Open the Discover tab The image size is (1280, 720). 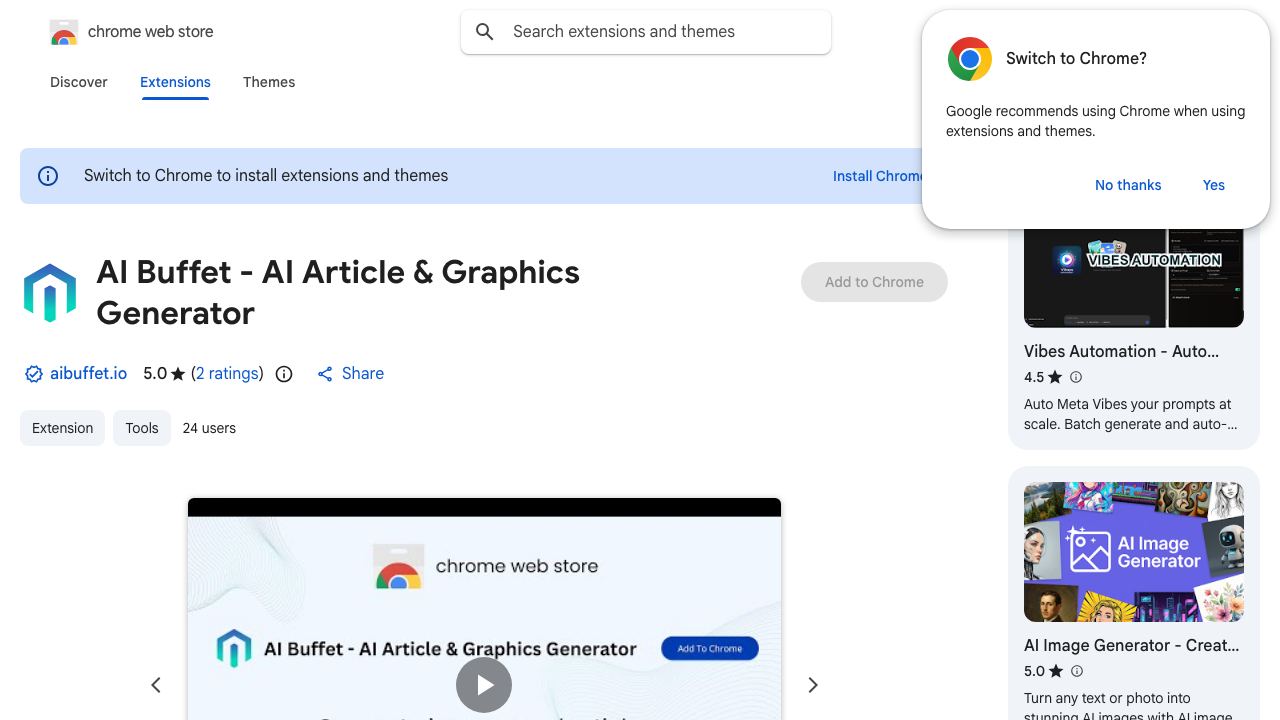[x=79, y=82]
